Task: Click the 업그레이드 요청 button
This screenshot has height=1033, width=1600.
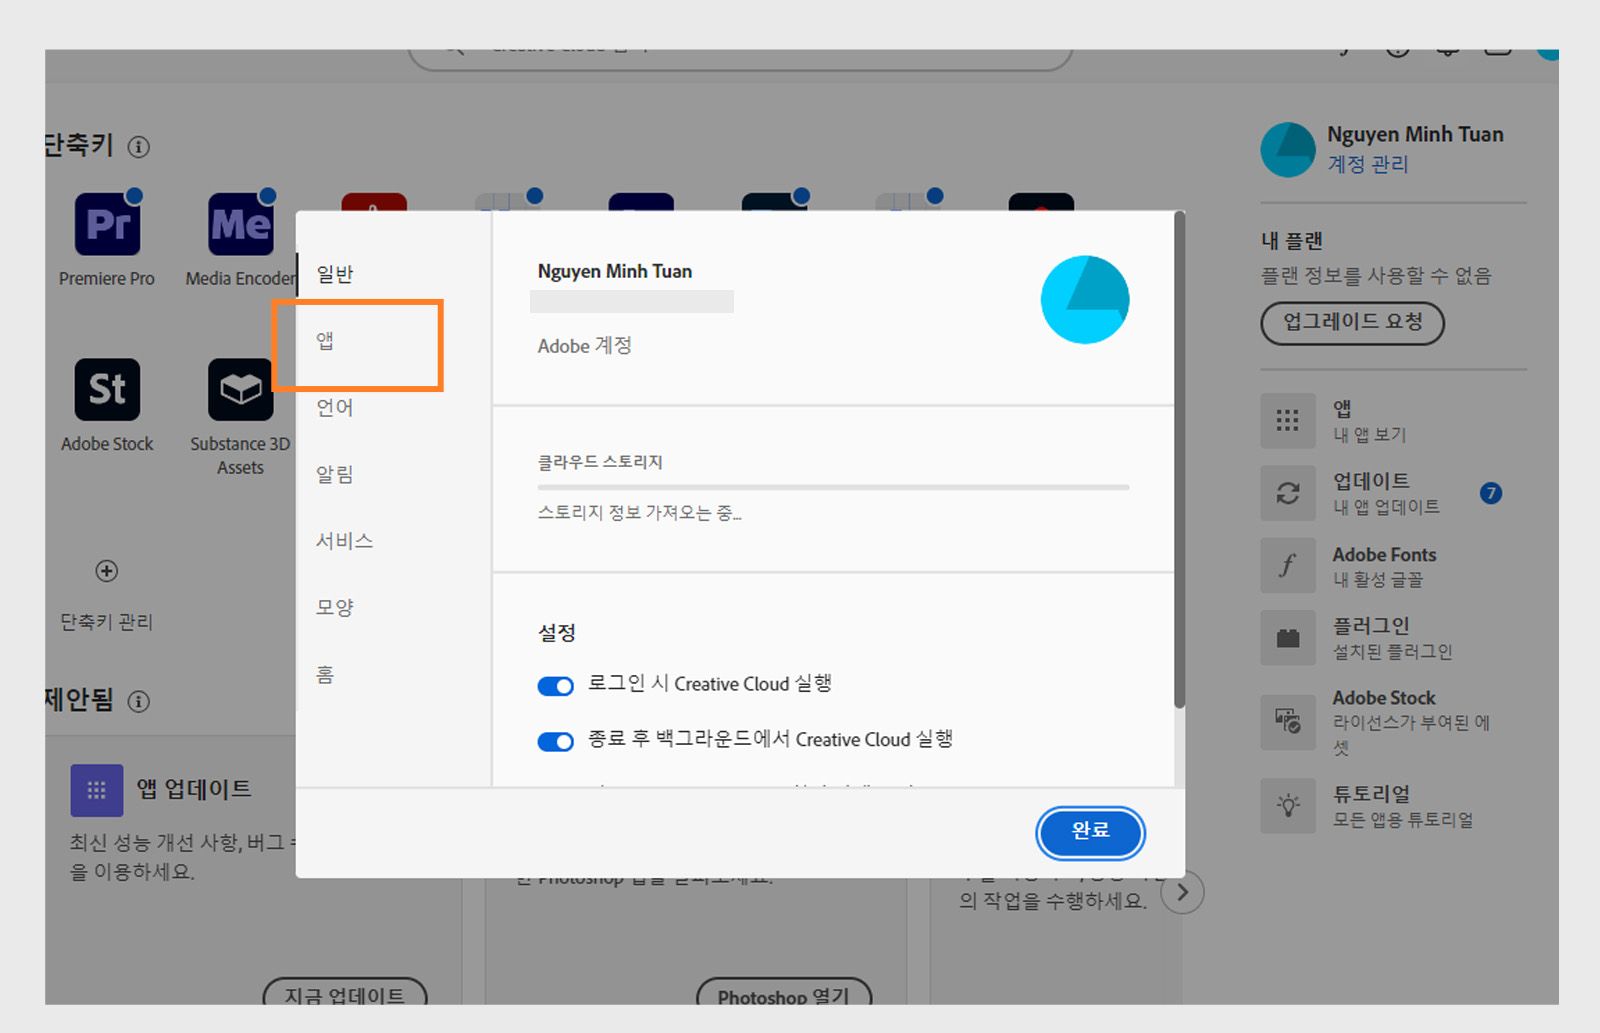Action: pos(1351,323)
